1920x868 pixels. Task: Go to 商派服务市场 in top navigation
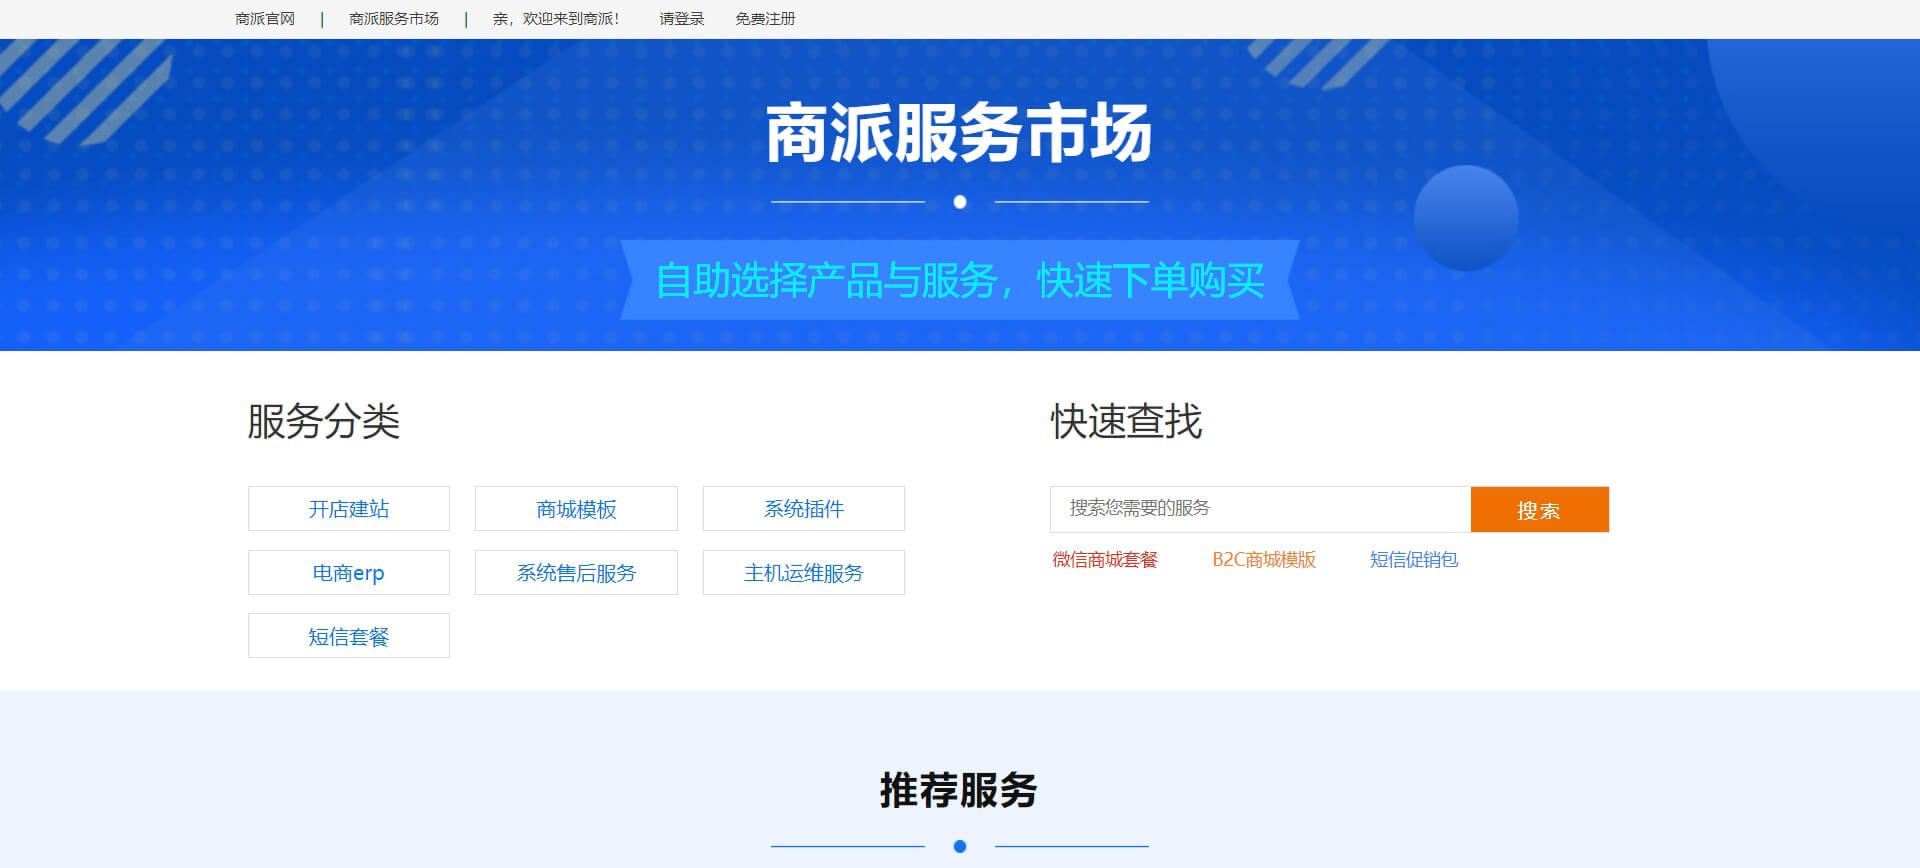[x=394, y=19]
